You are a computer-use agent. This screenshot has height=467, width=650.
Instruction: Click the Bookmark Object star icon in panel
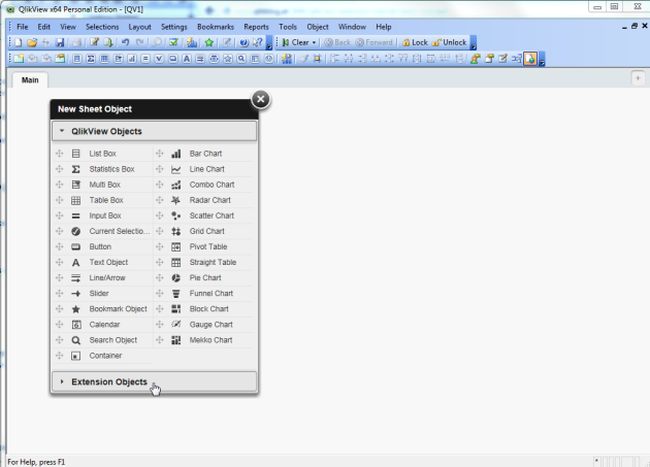(x=76, y=309)
